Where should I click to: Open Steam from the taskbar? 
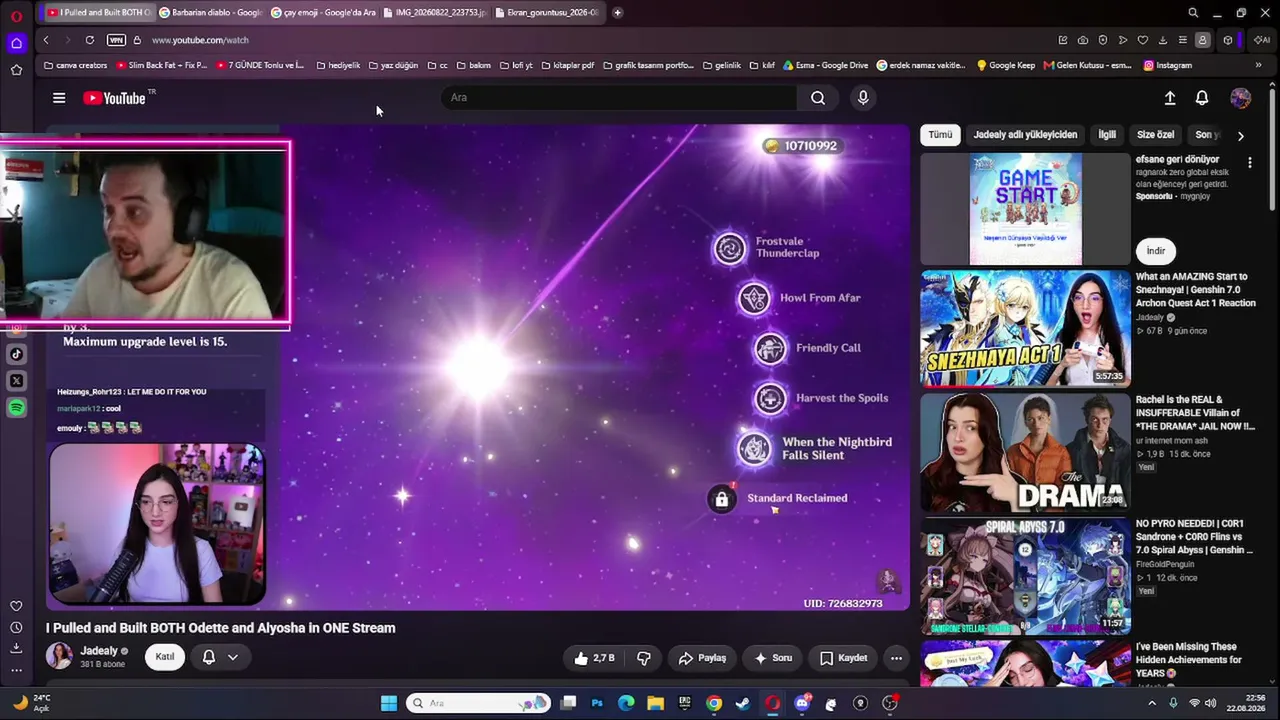point(743,703)
